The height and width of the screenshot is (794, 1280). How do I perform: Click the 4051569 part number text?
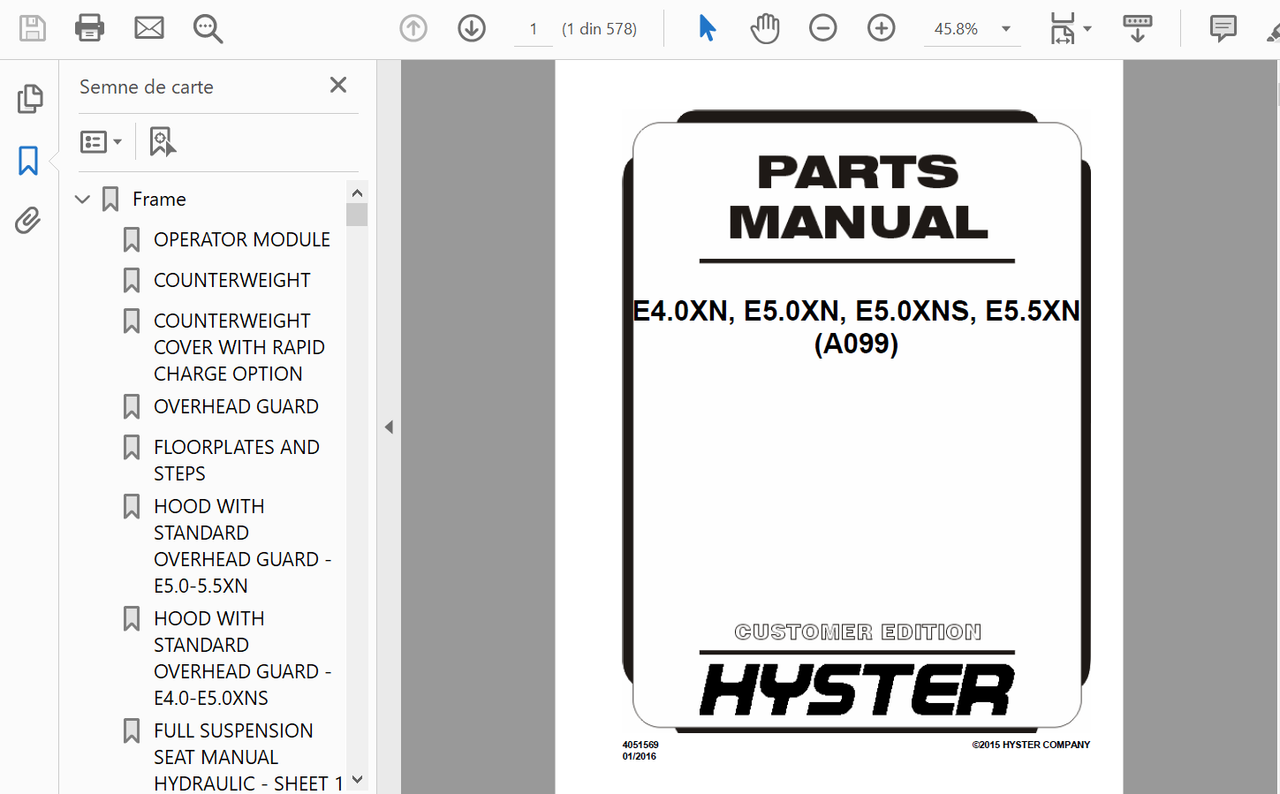click(x=640, y=745)
